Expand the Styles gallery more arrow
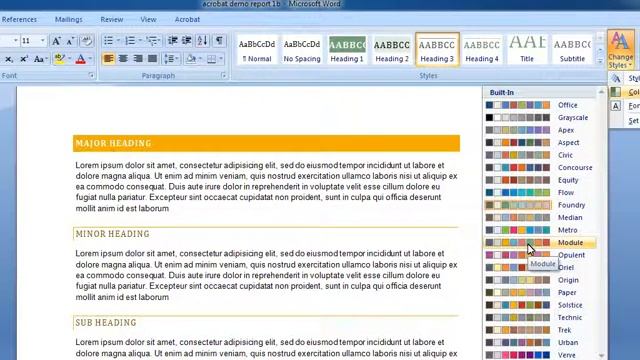This screenshot has width=640, height=360. (600, 61)
